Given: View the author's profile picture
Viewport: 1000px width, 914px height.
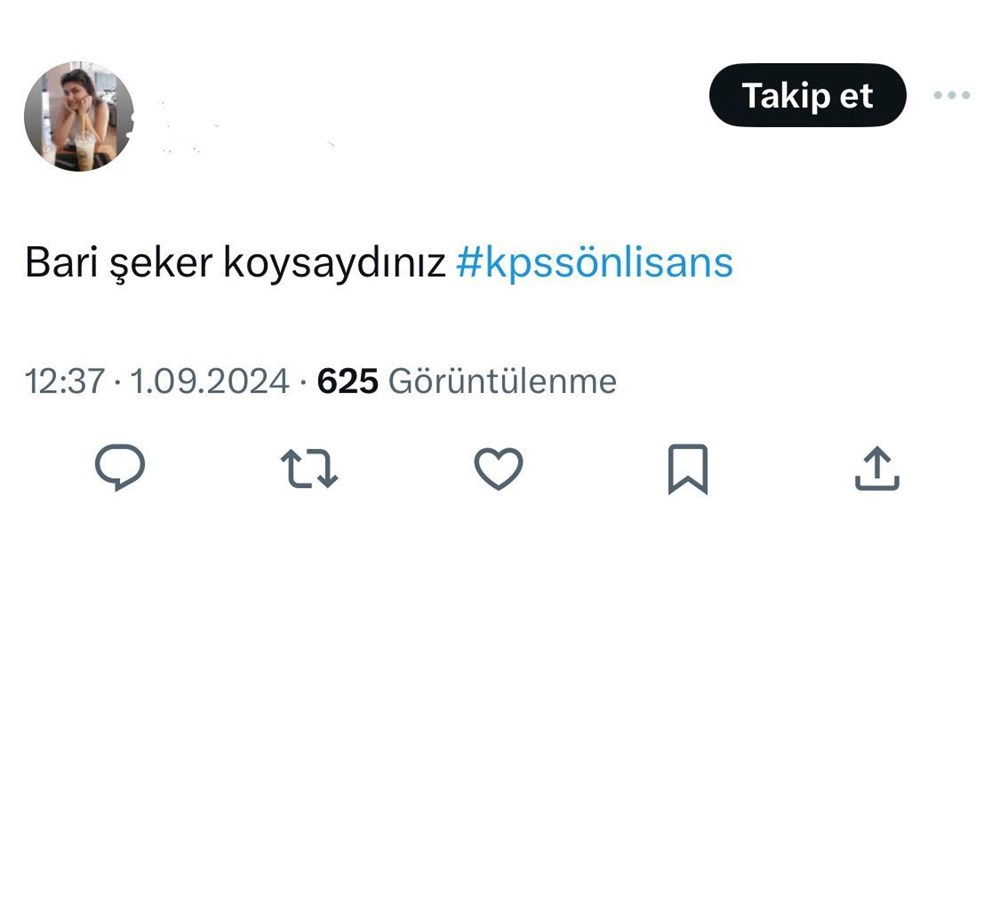Looking at the screenshot, I should tap(80, 115).
